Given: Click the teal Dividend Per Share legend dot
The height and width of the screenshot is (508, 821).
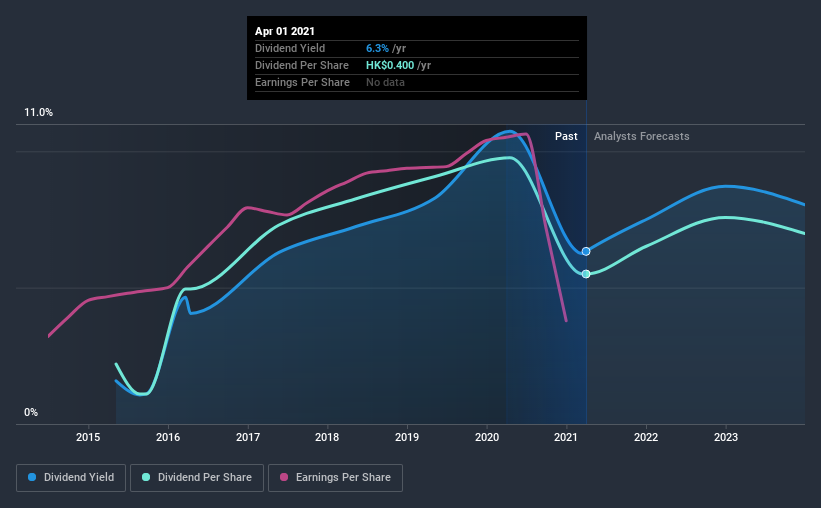Looking at the screenshot, I should (146, 477).
